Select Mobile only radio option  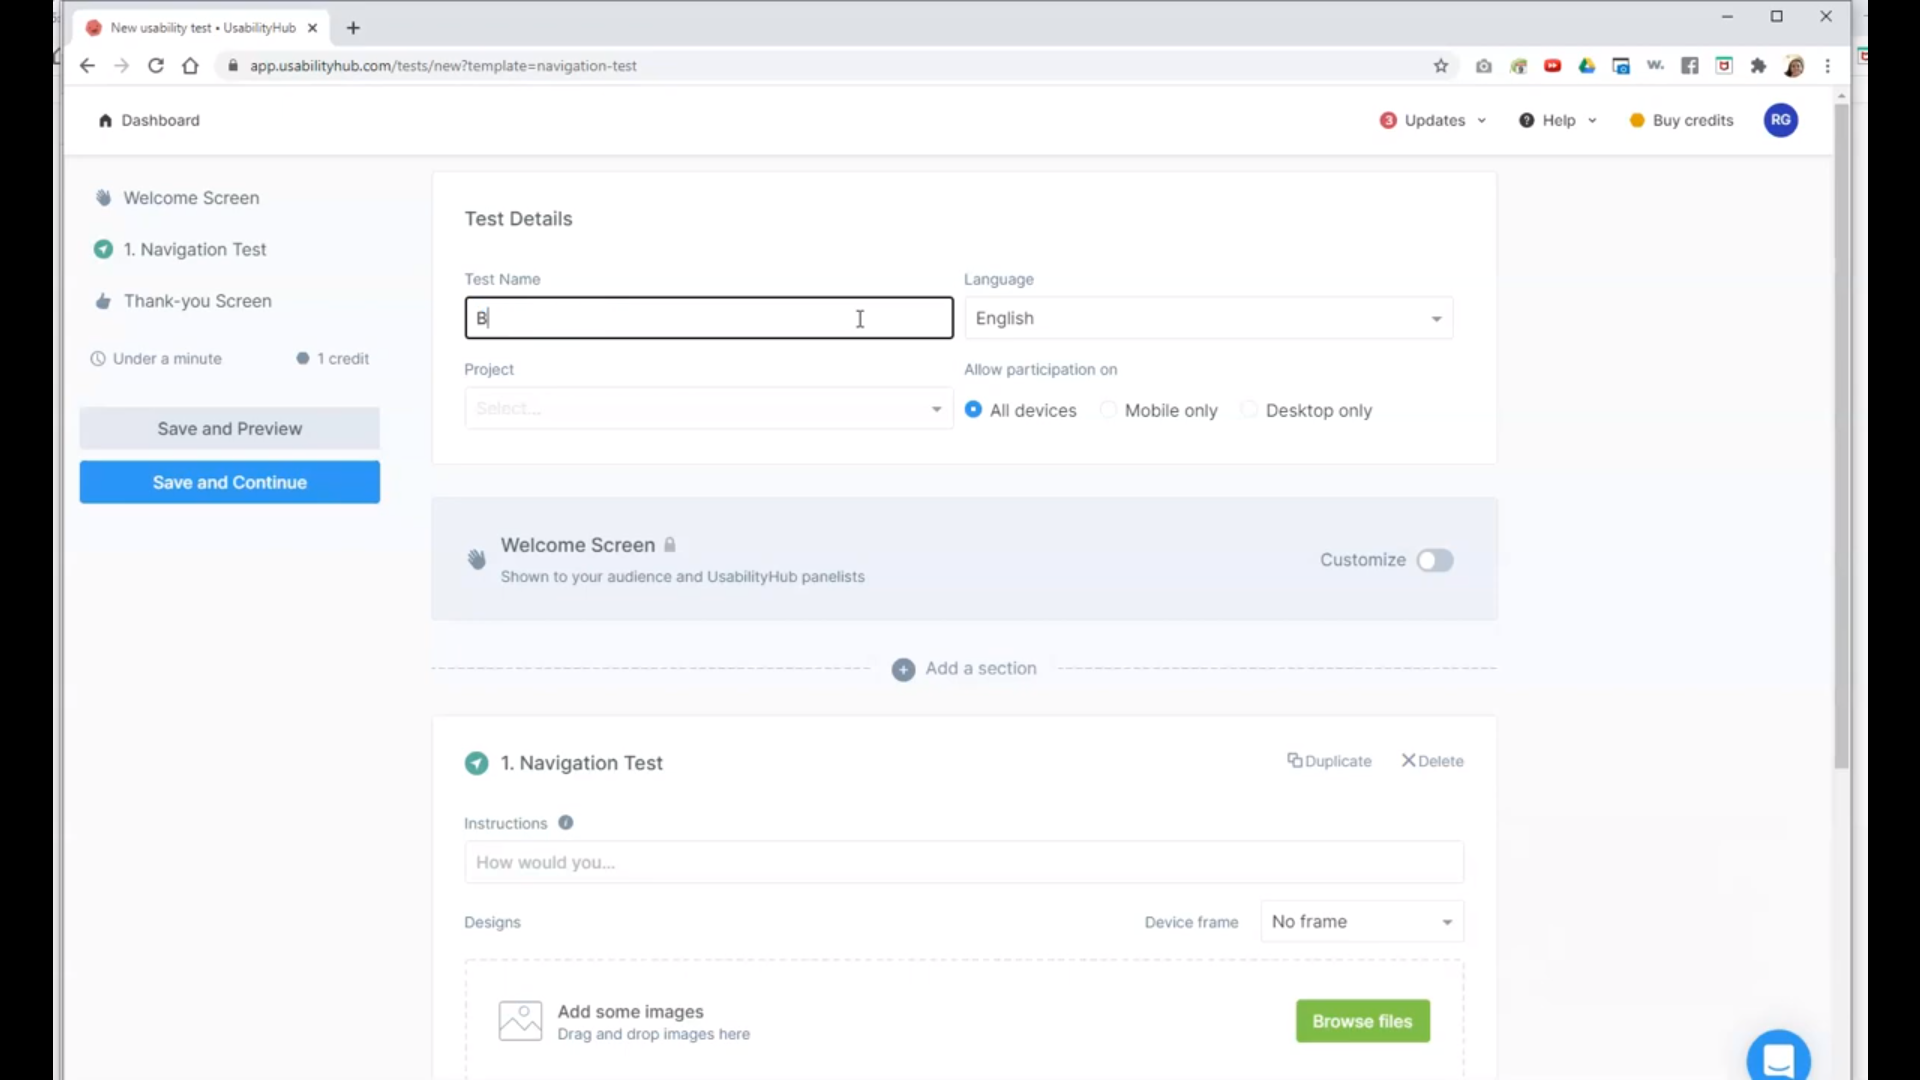1108,410
